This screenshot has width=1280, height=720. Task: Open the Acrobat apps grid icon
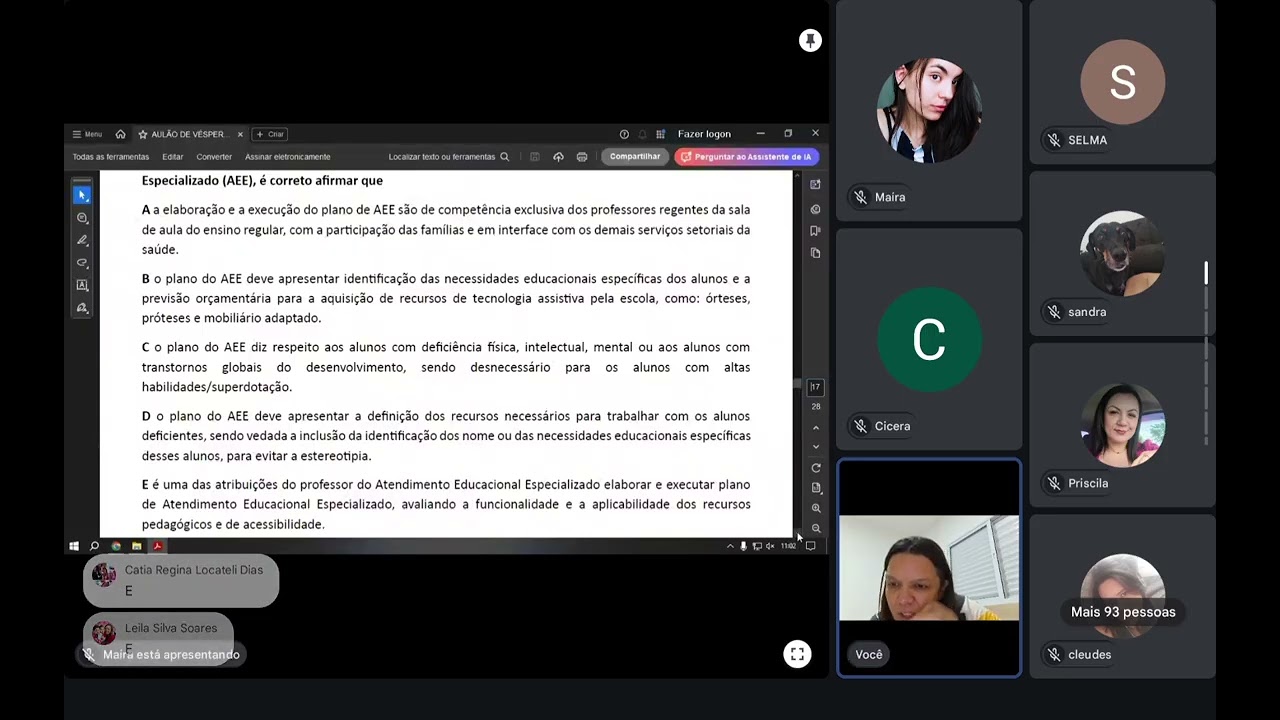coord(660,134)
